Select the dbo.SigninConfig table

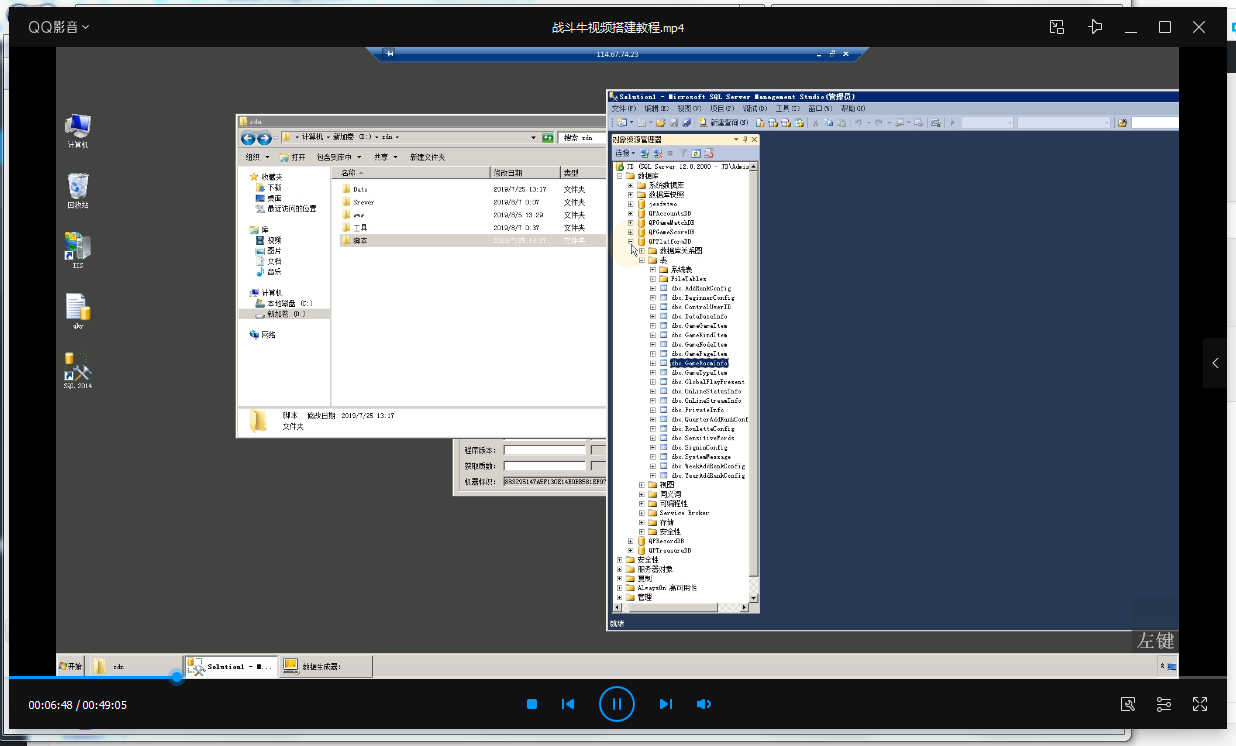click(699, 447)
